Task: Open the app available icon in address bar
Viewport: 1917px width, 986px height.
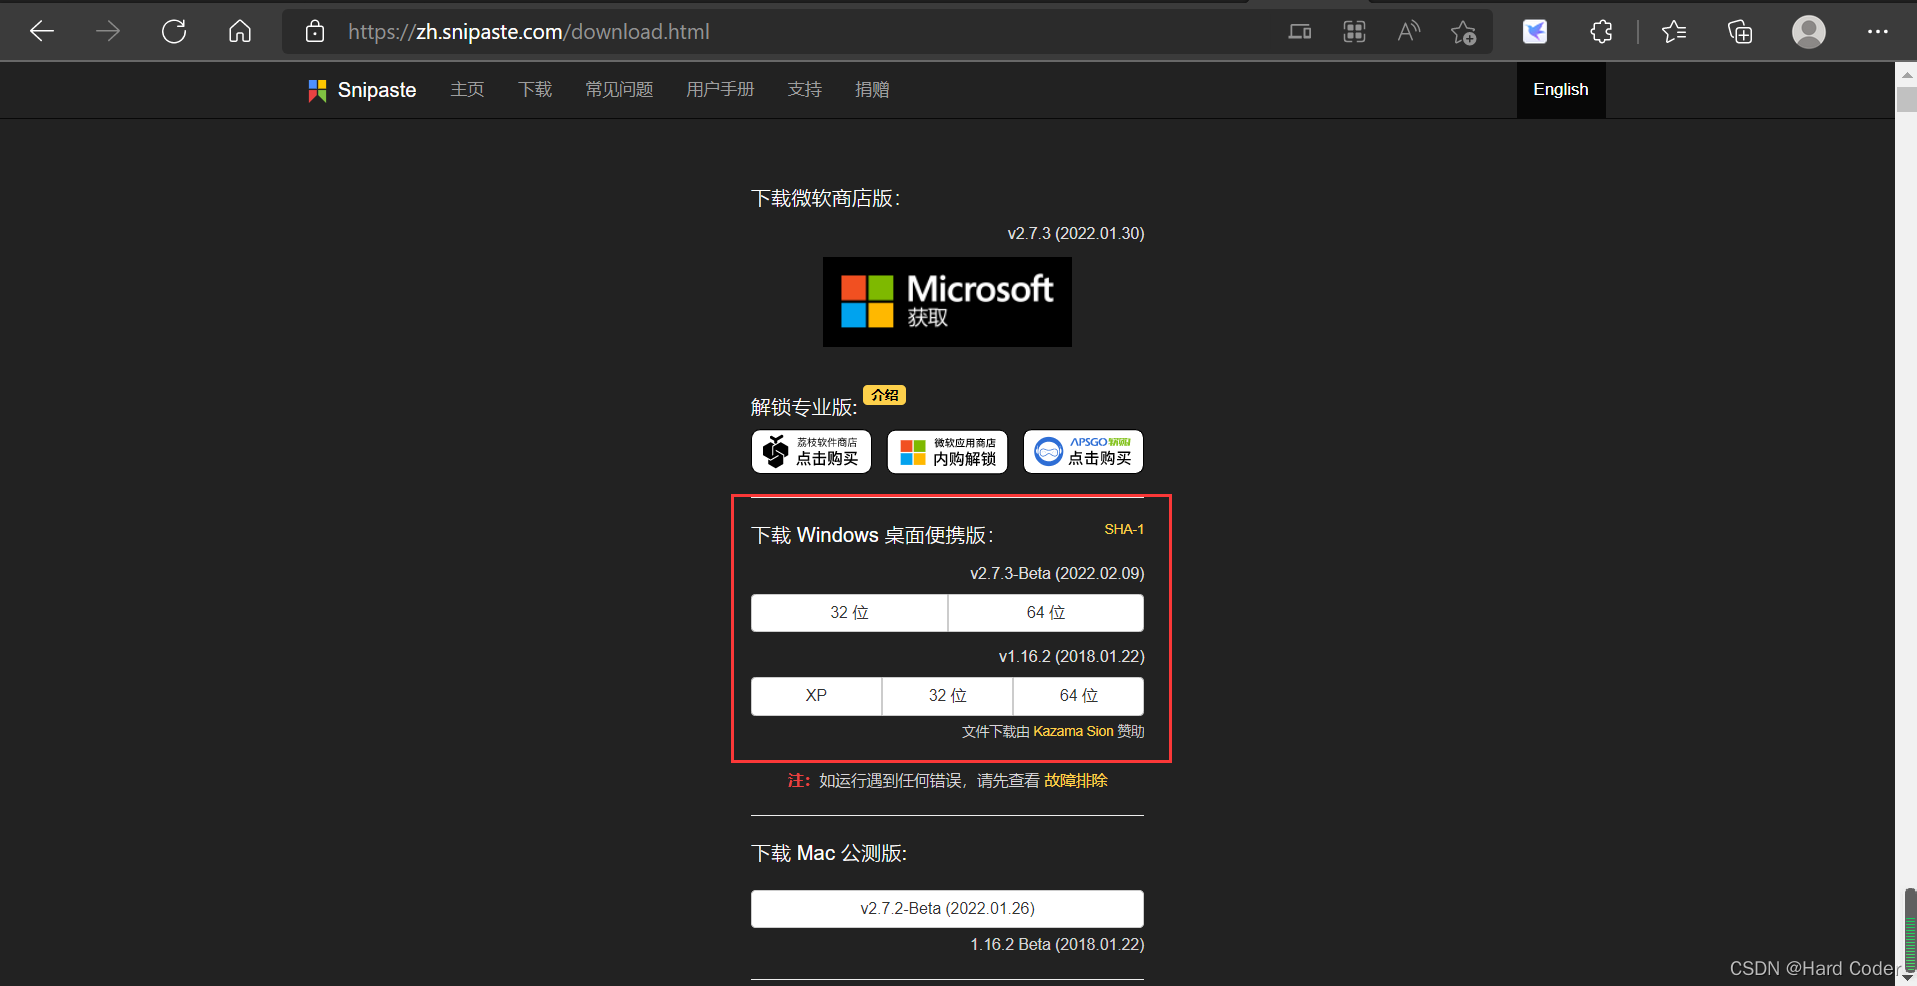Action: (1300, 32)
